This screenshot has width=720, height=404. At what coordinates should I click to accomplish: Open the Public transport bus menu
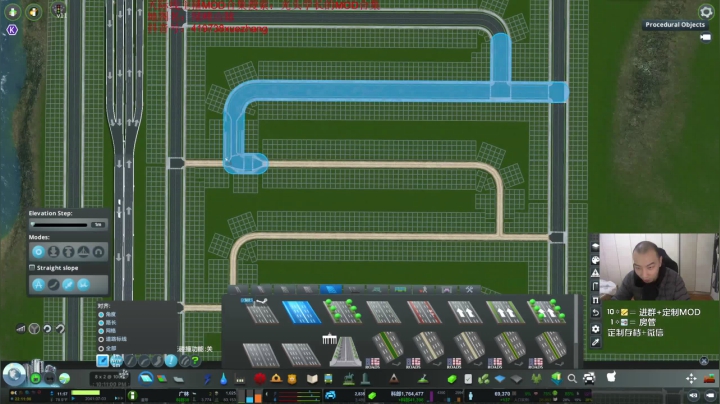pyautogui.click(x=328, y=379)
